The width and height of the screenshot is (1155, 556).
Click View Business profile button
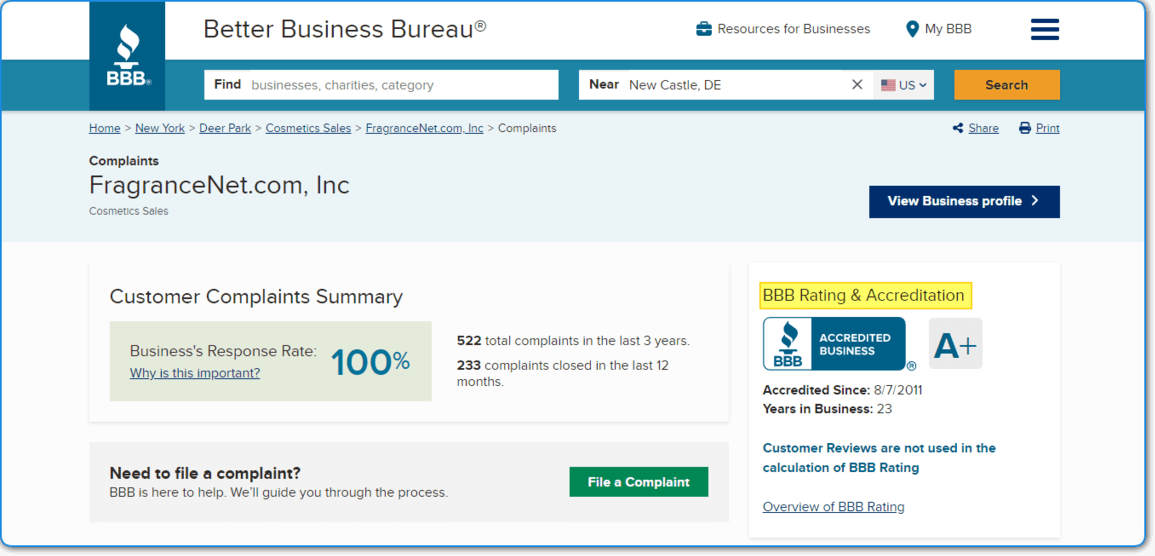click(x=964, y=202)
